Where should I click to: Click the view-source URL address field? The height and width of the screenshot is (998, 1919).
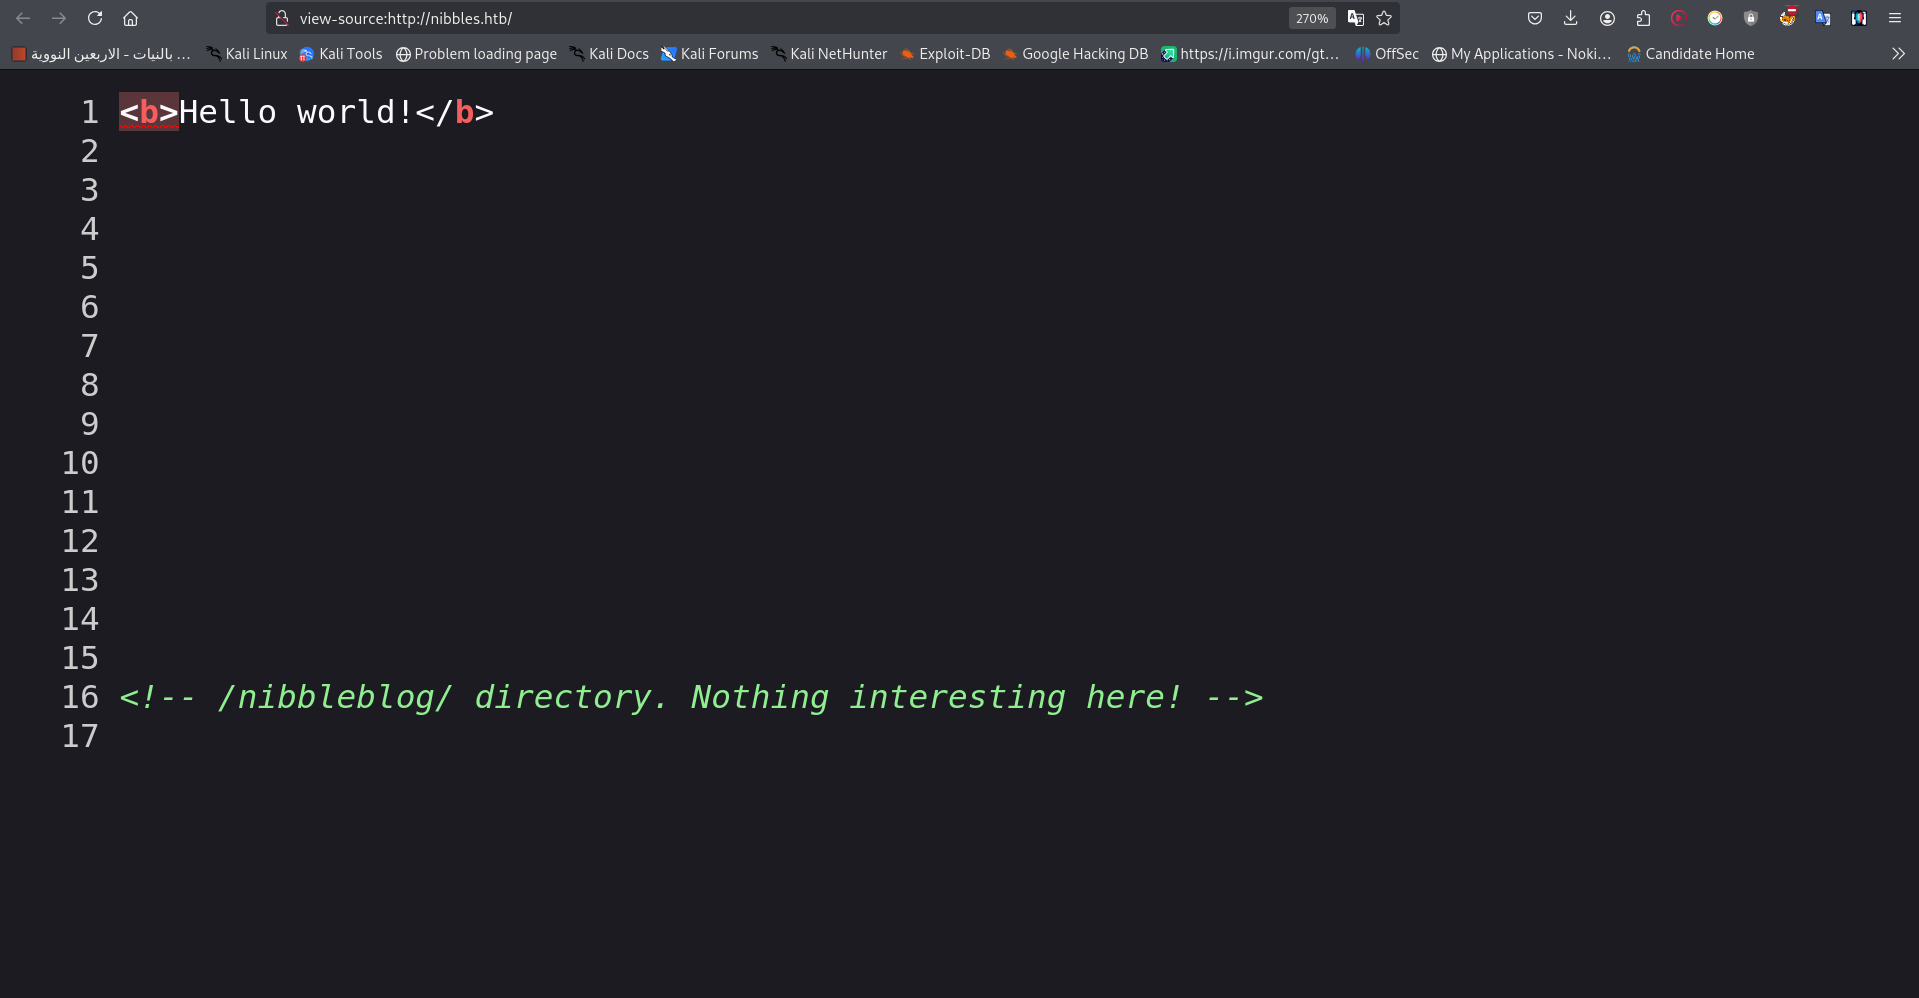[x=780, y=18]
